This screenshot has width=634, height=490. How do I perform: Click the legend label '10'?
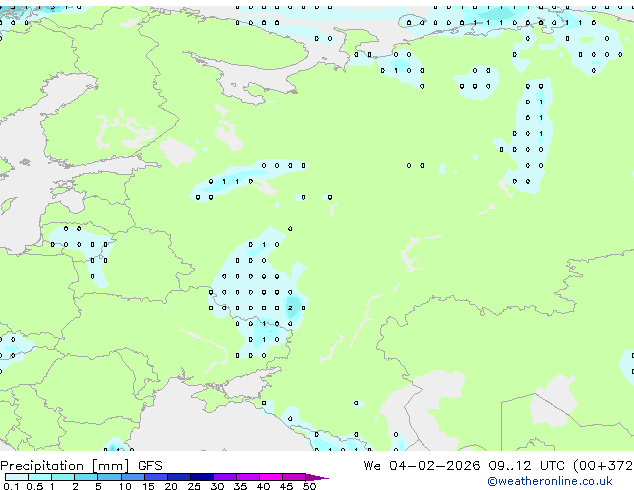125,486
